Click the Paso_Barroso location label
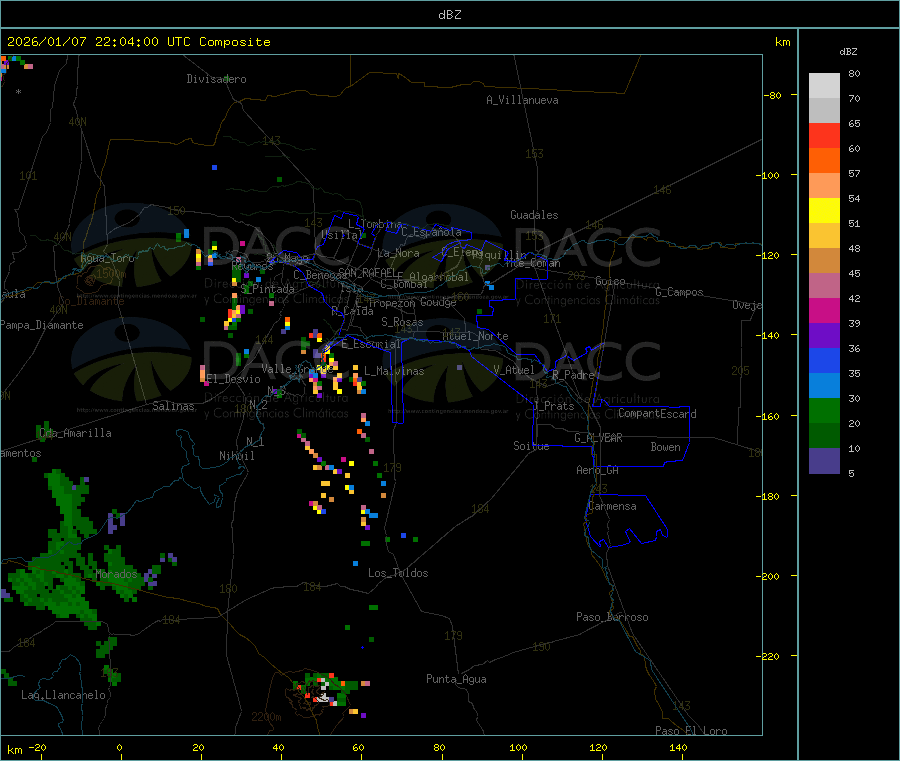Viewport: 900px width, 761px height. click(x=612, y=618)
